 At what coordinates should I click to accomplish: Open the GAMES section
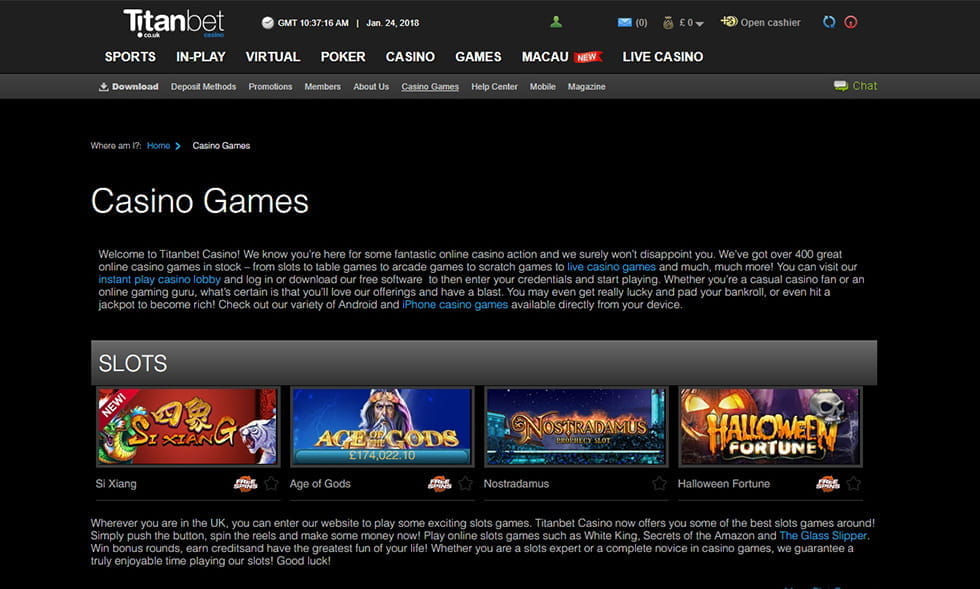(478, 57)
